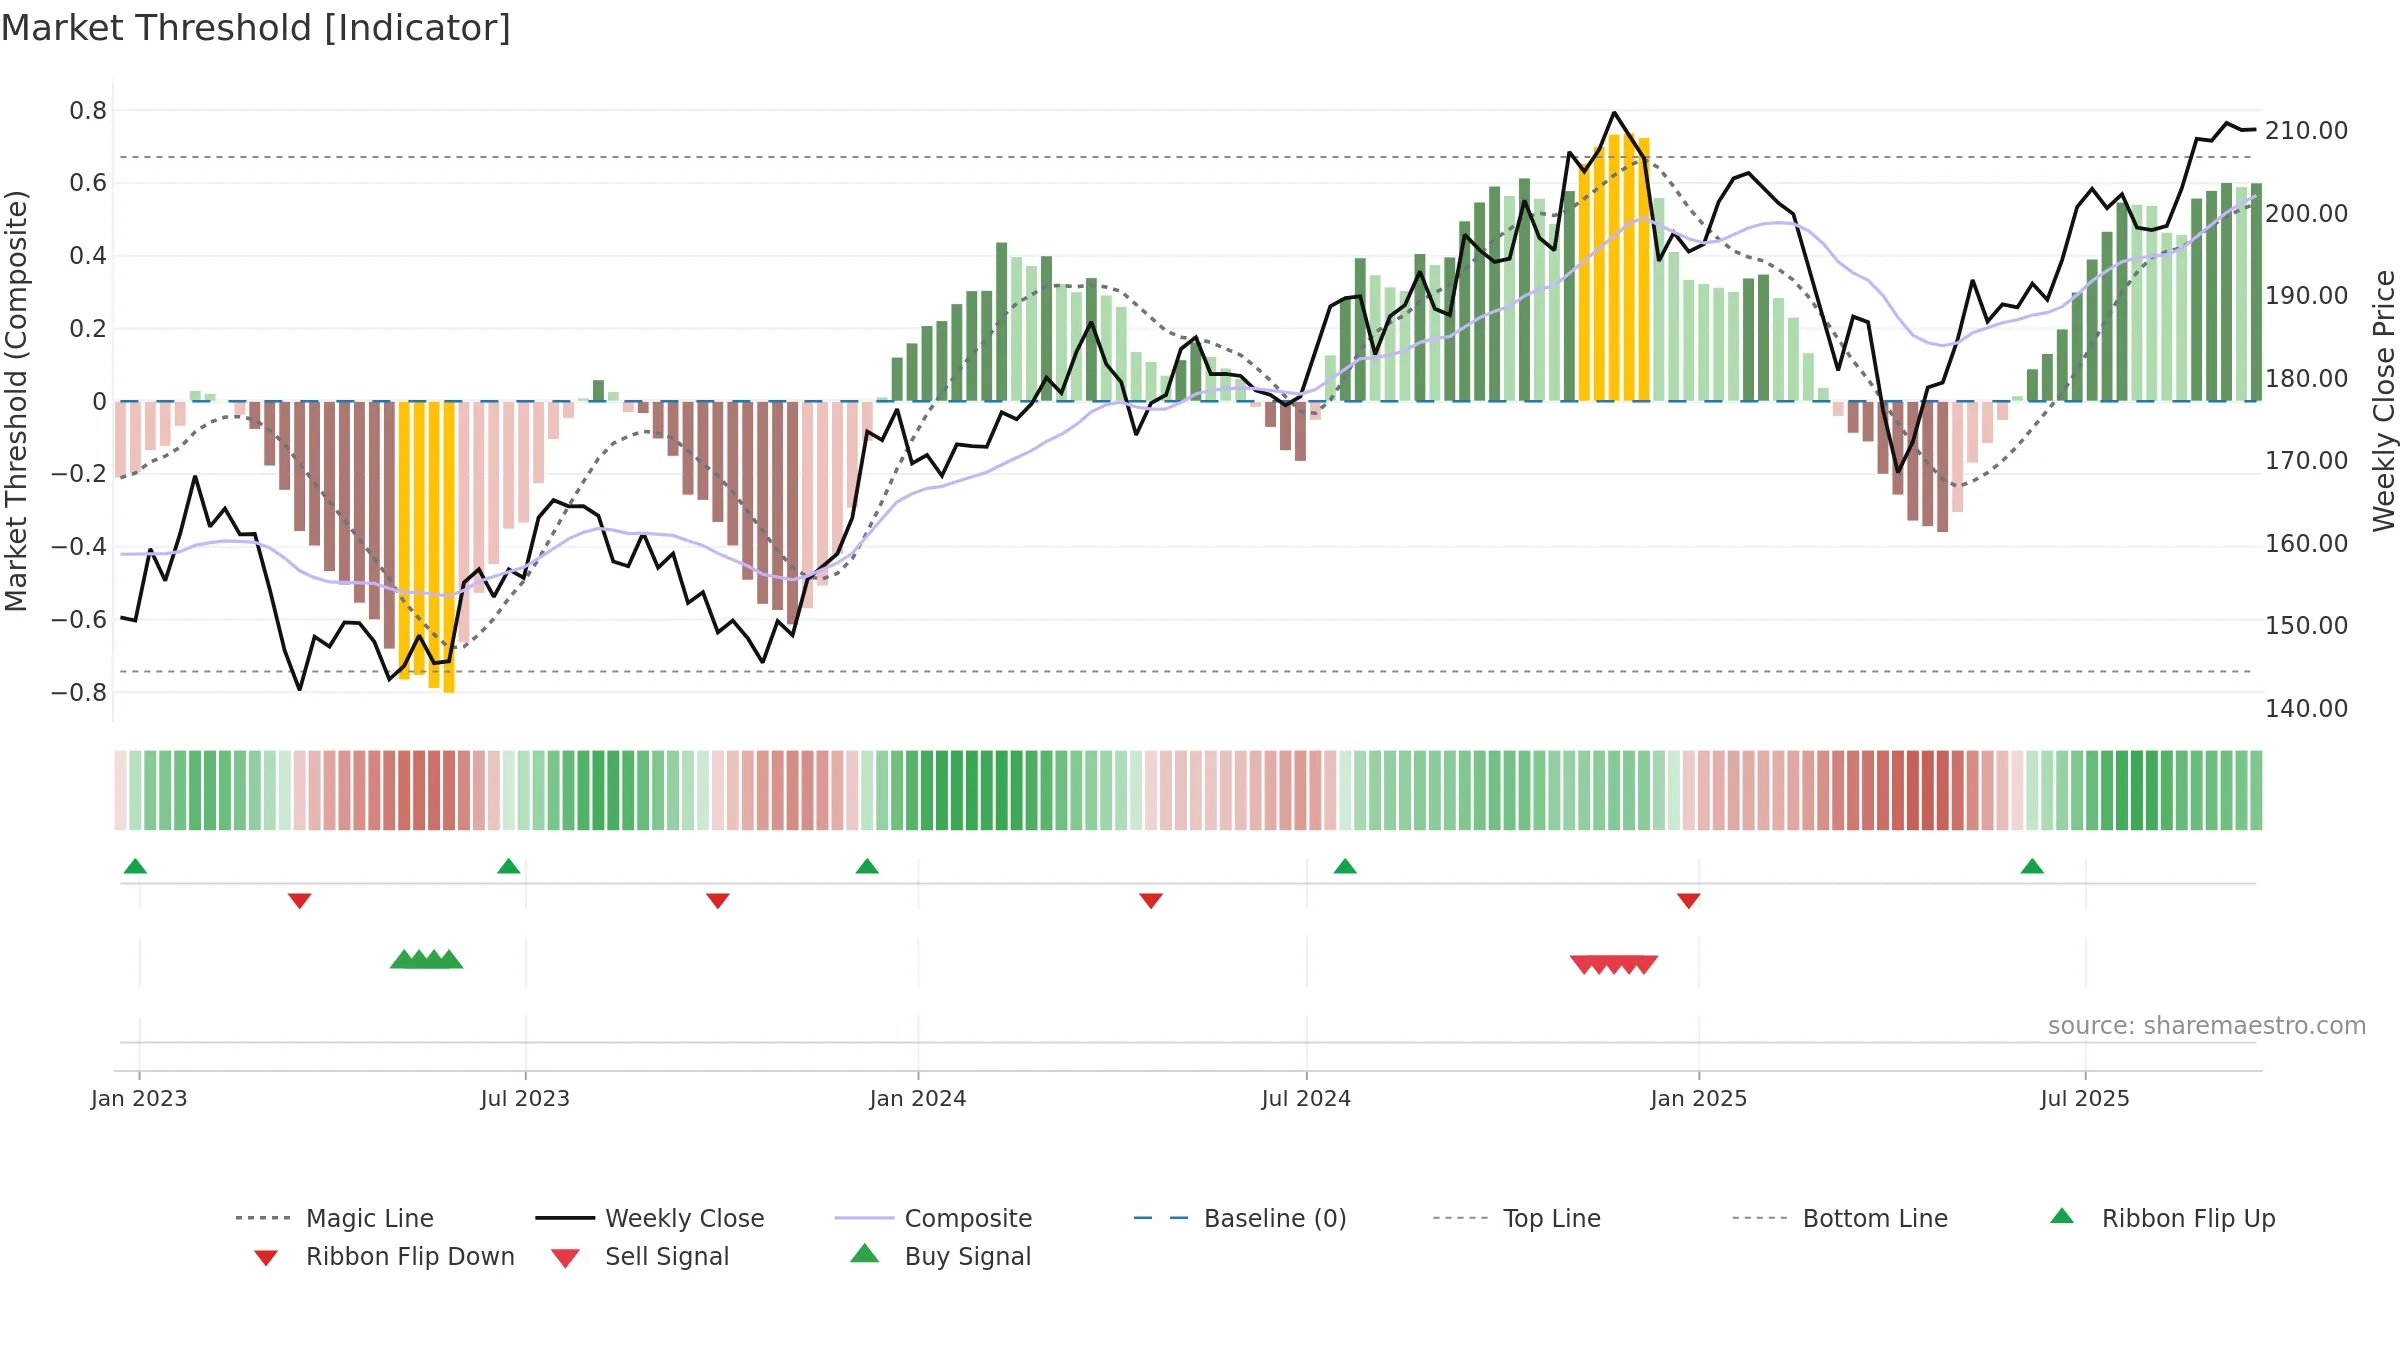The height and width of the screenshot is (1350, 2400).
Task: Toggle the Weekly Close legend entry
Action: (649, 1218)
